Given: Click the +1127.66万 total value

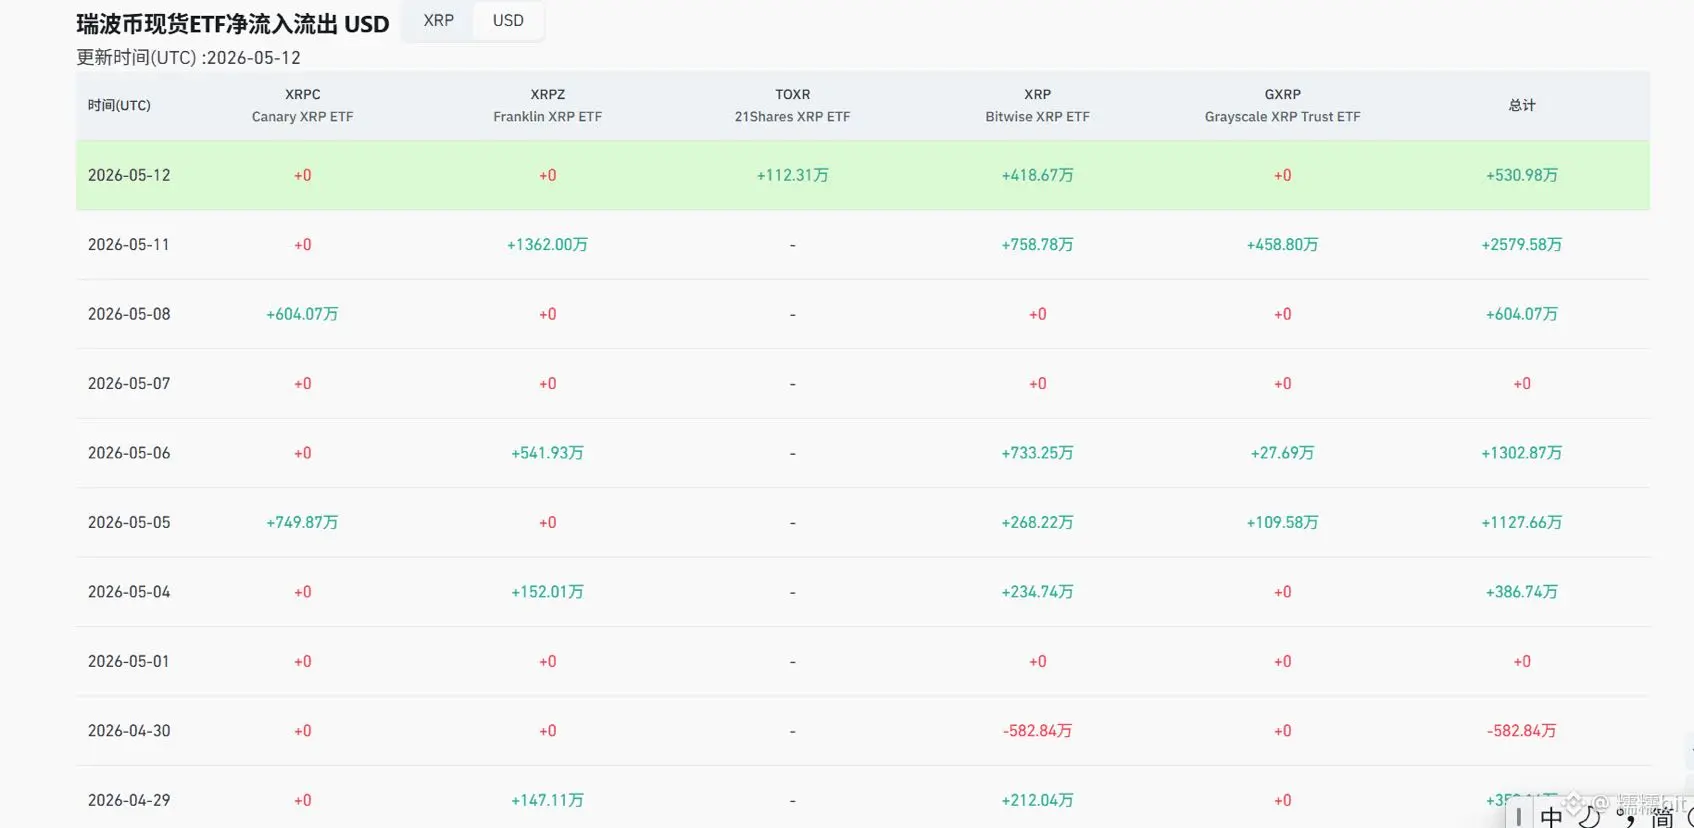Looking at the screenshot, I should [1522, 522].
